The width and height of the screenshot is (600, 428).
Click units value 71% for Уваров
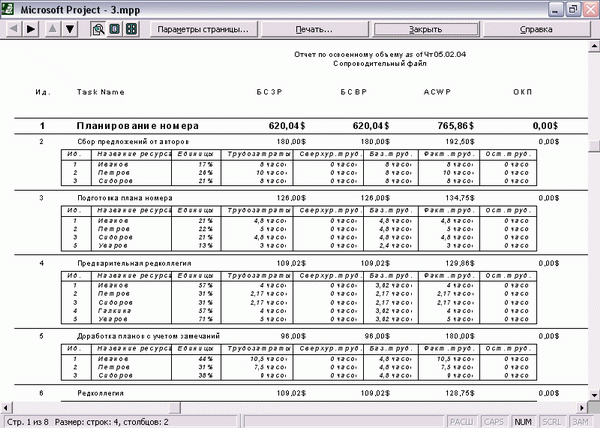pos(205,319)
